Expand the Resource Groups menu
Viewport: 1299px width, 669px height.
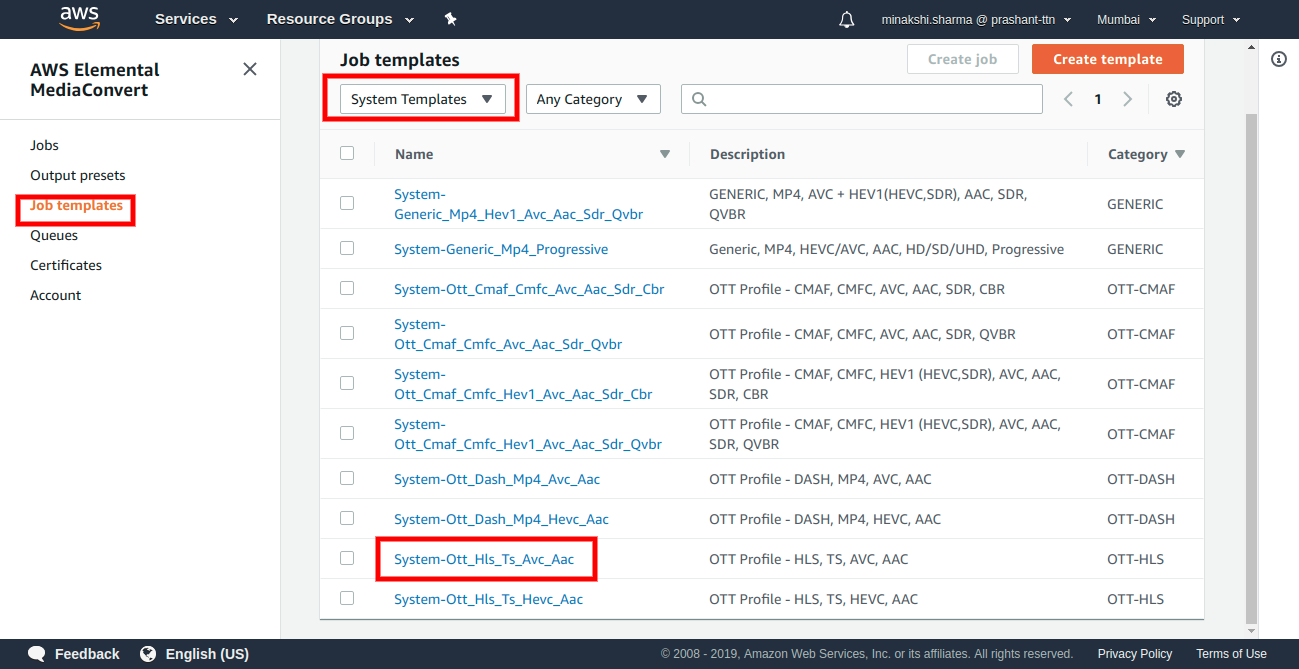341,19
